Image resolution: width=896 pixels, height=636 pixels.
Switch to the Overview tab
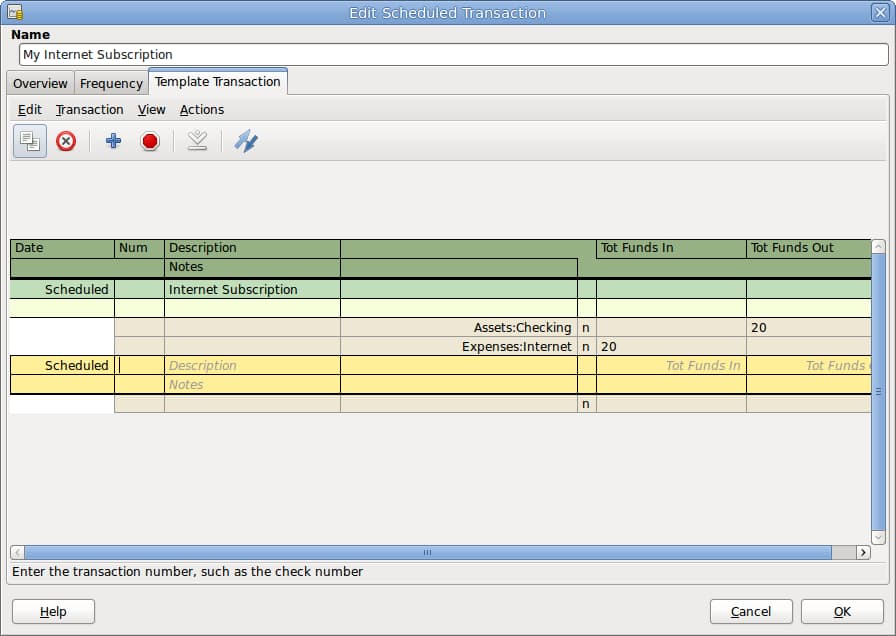coord(40,84)
